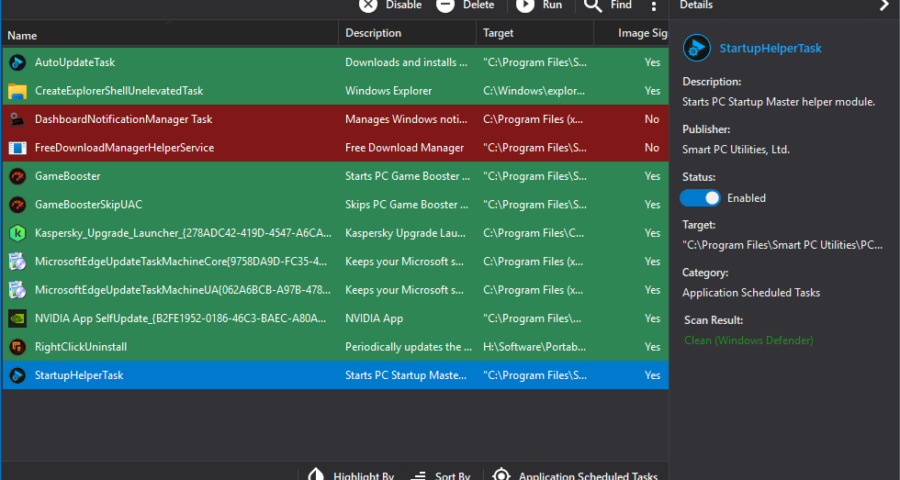Click the MicrosoftEdgeUpdateTaskMachineUA icon
Screen dimensions: 900x480
18,290
